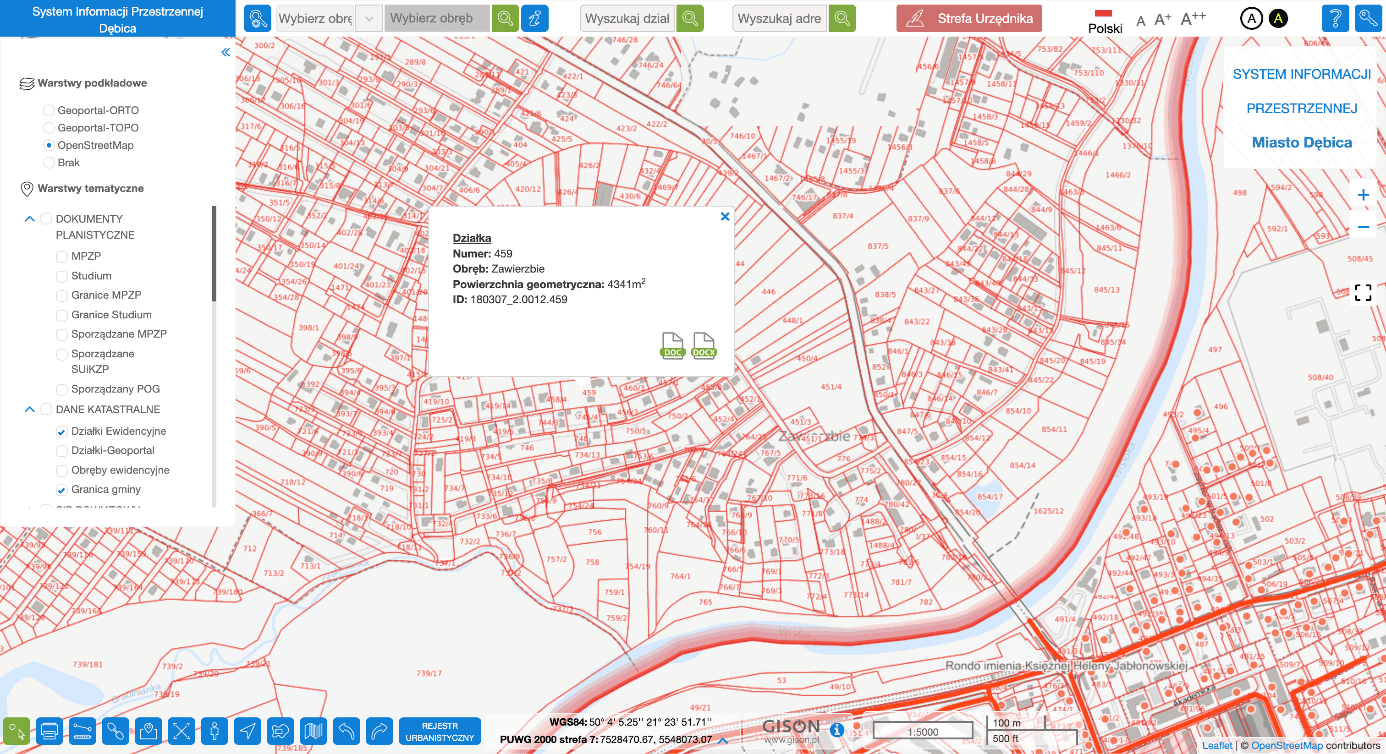Select OpenStreetMap base layer
The image size is (1386, 754).
49,145
